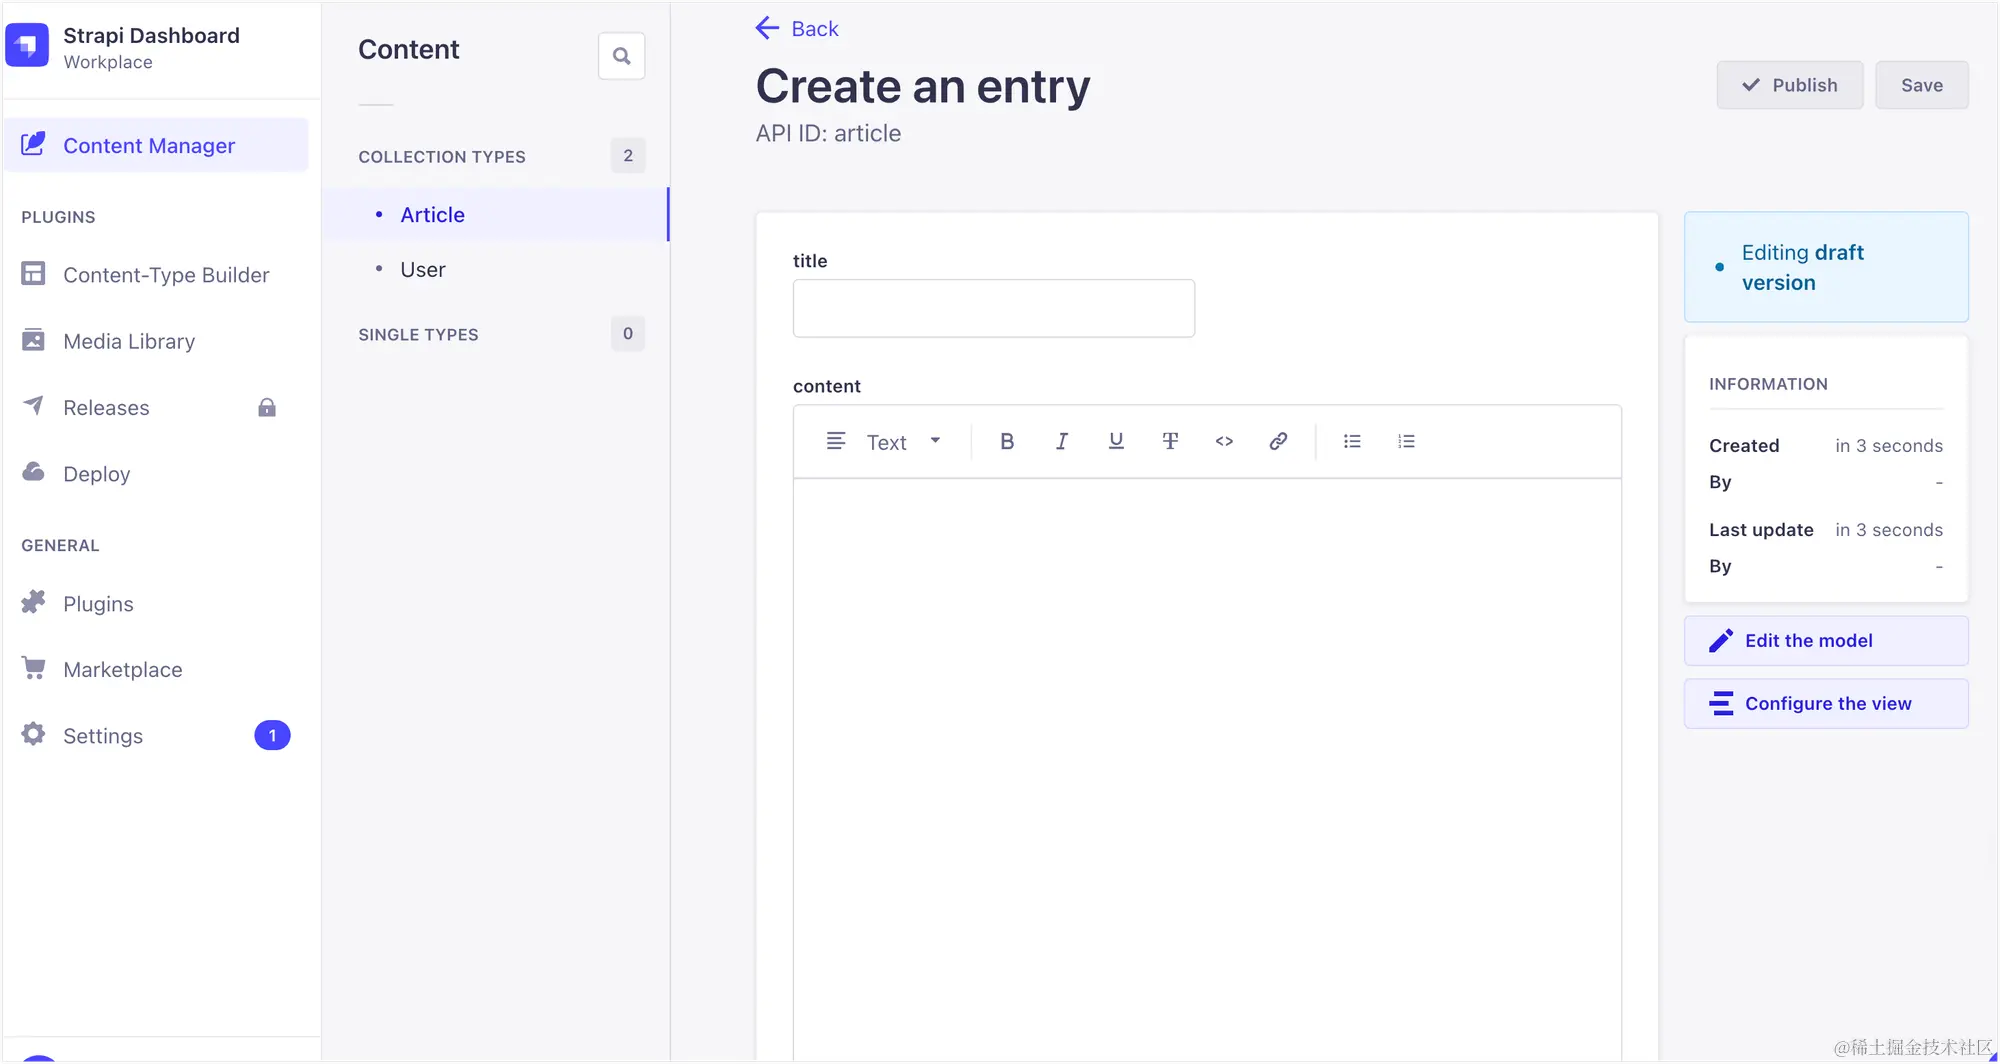Click the Collection Types count badge
The image size is (2000, 1064).
[628, 155]
